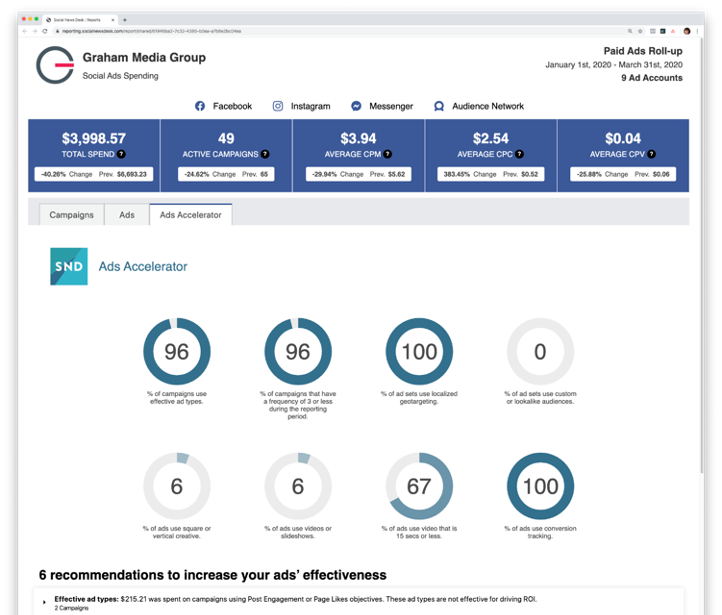Click the Audience Network icon
722x615 pixels.
click(439, 106)
